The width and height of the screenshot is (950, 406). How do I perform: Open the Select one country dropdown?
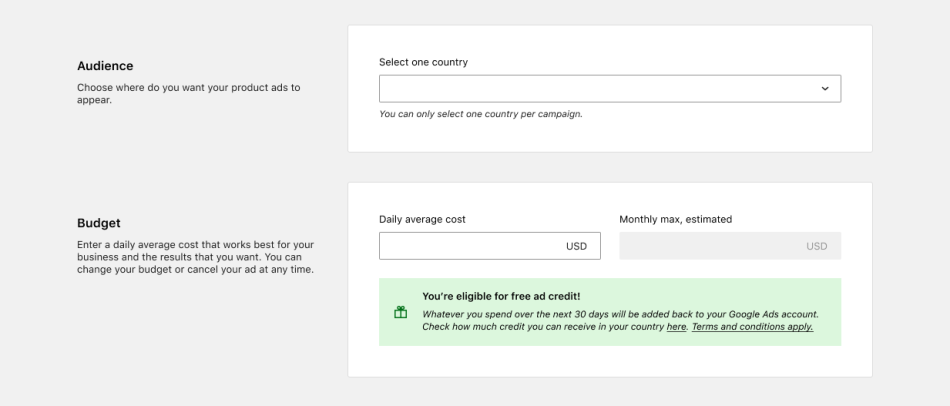tap(600, 88)
